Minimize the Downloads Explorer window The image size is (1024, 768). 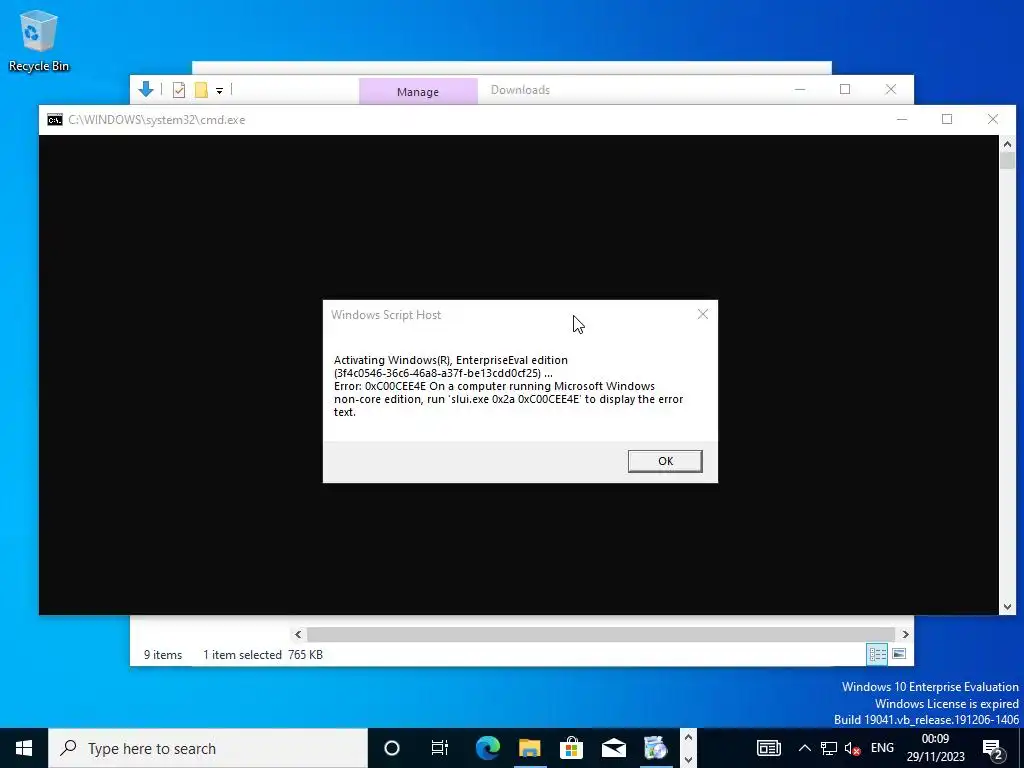(800, 89)
